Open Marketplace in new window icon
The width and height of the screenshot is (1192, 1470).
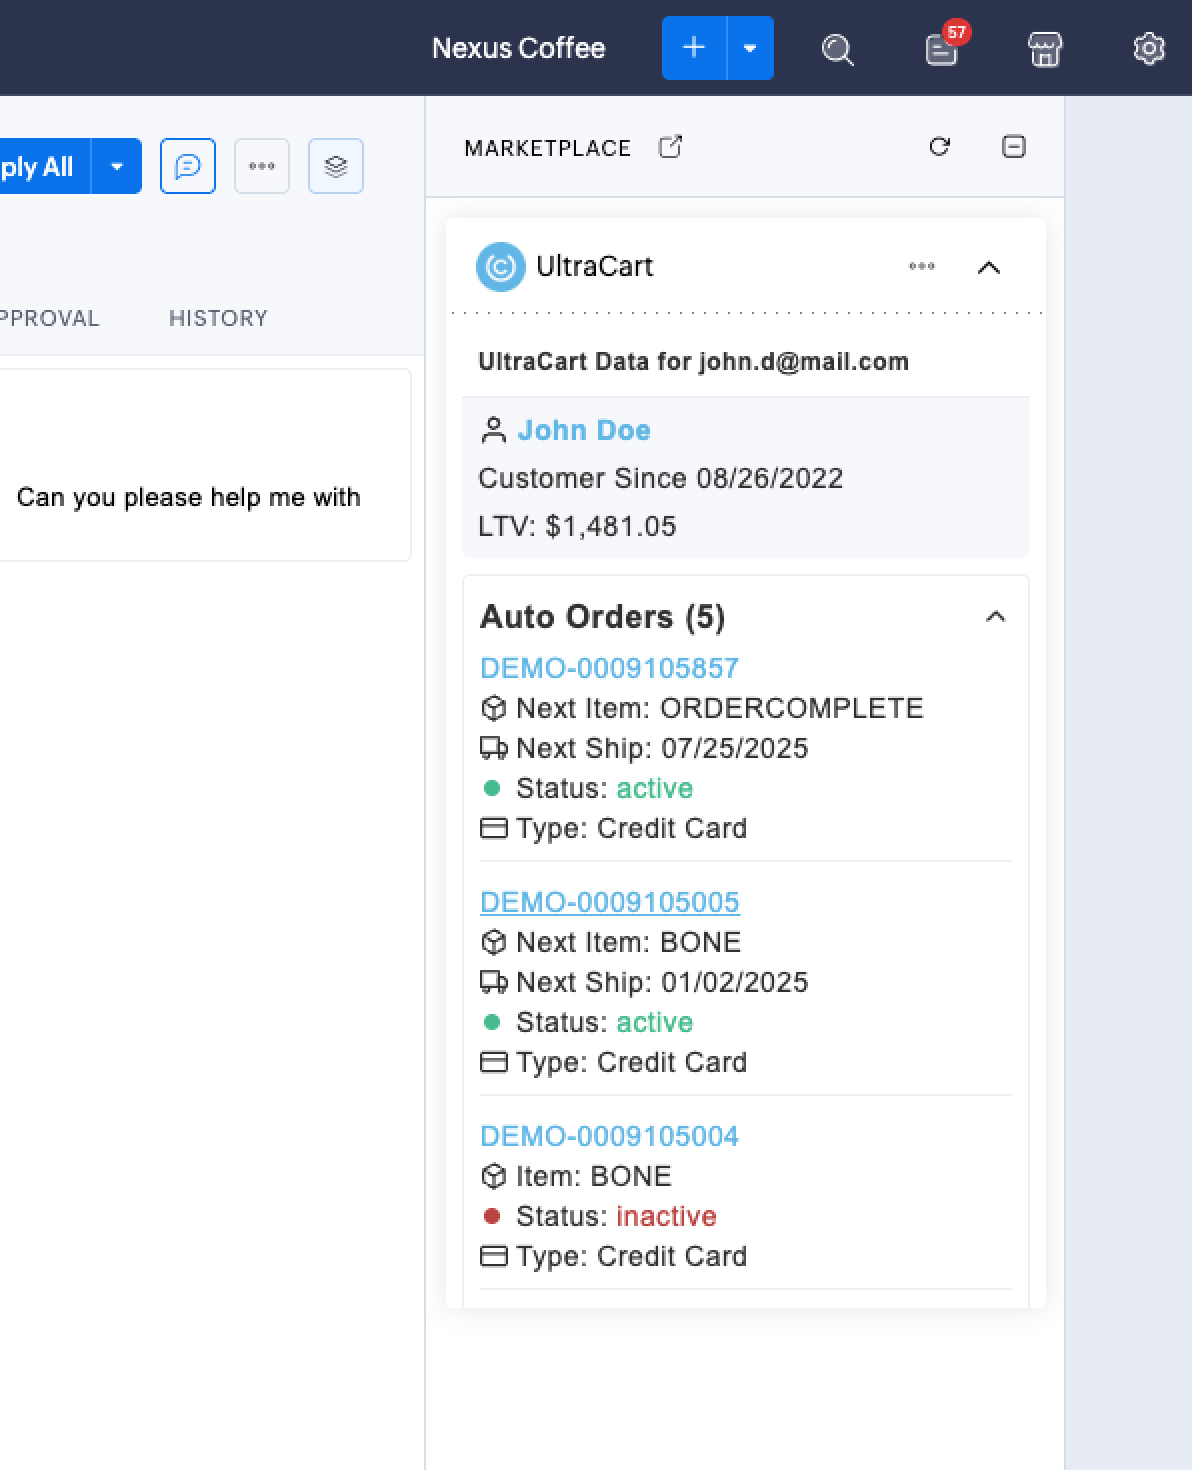coord(670,147)
